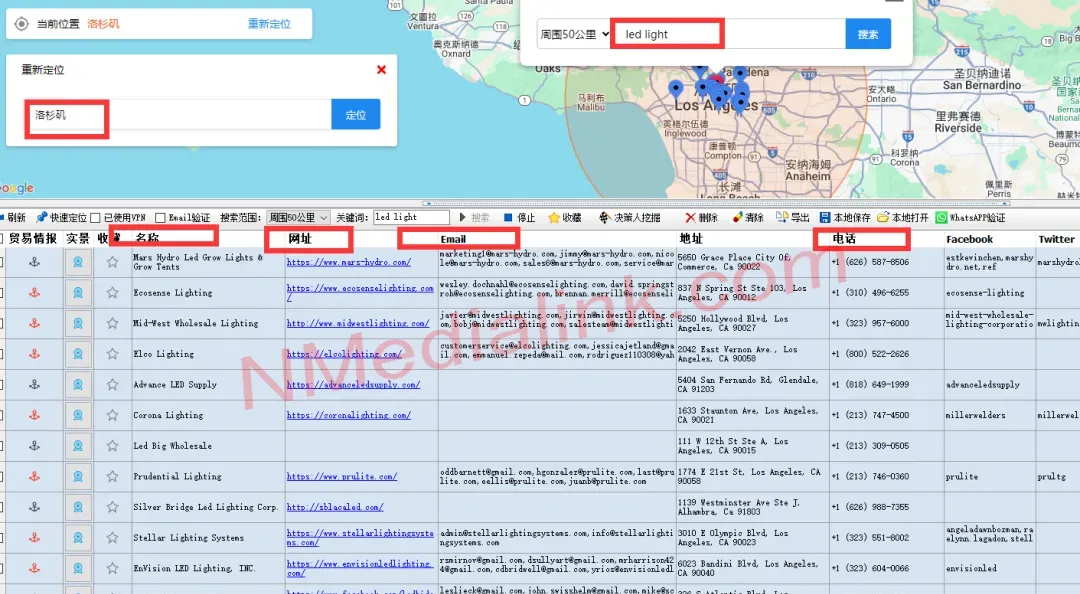Open the elcolighting.com website link
1080x594 pixels.
click(344, 354)
